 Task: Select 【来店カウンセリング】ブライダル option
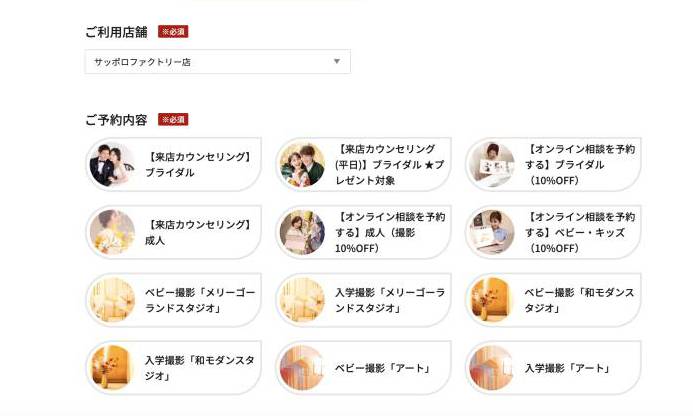point(174,164)
